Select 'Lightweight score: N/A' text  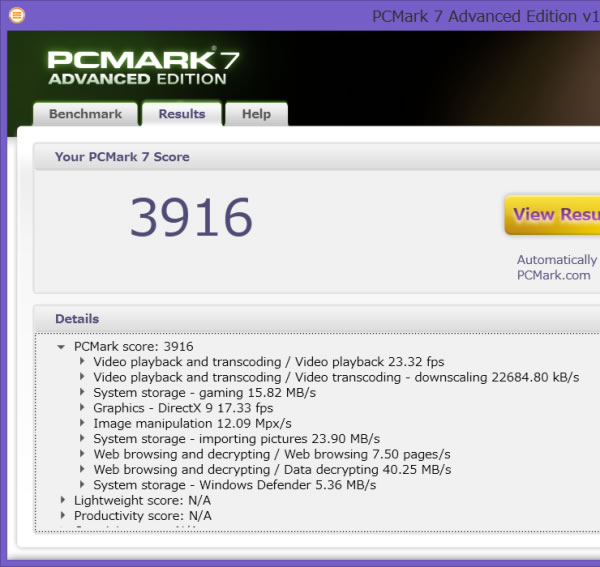[x=142, y=500]
